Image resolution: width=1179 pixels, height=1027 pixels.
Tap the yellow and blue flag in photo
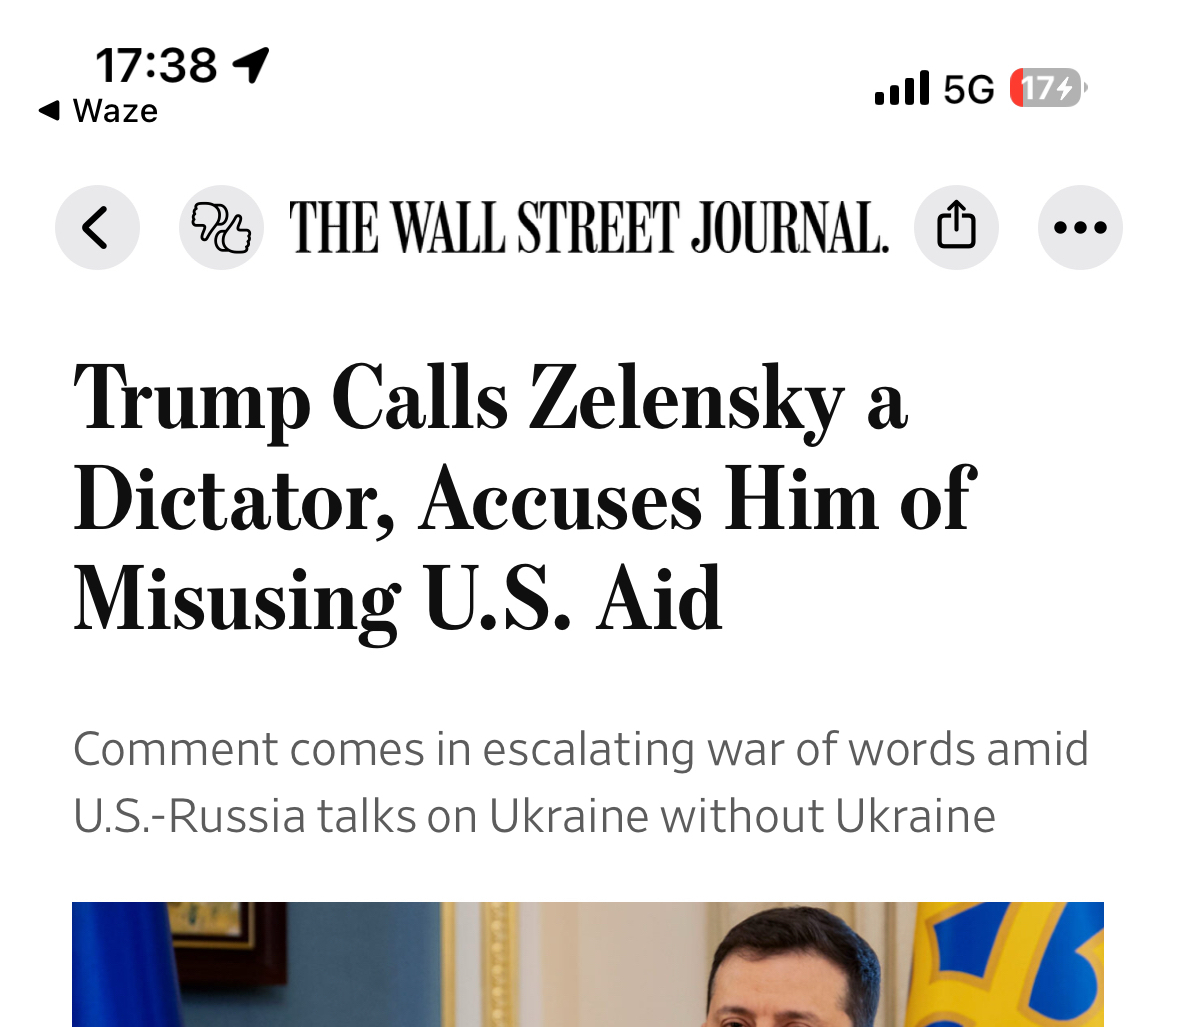[x=1010, y=965]
